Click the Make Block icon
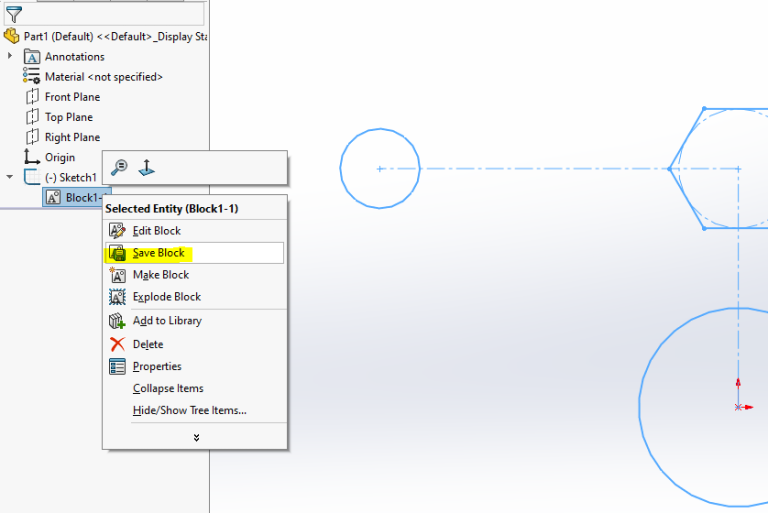 point(117,275)
